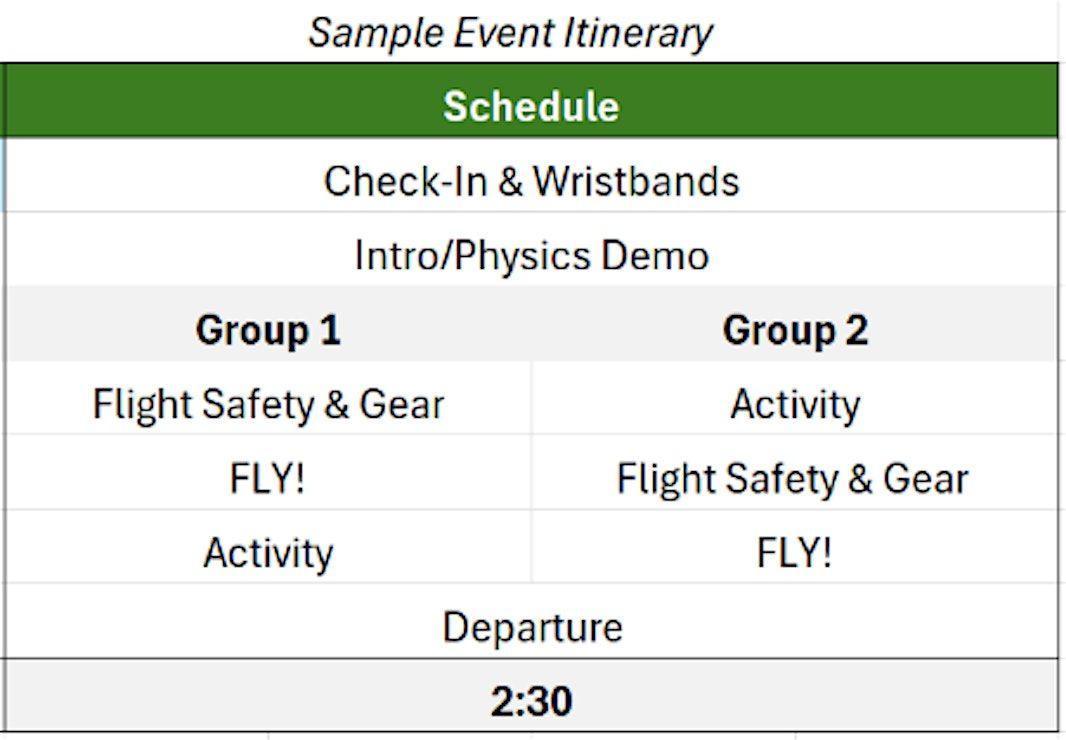Select the Group 1 column header
This screenshot has height=740, width=1066.
point(268,330)
